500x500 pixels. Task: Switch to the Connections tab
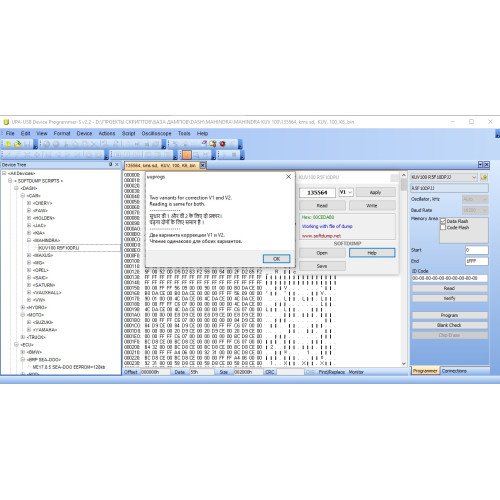pyautogui.click(x=454, y=371)
